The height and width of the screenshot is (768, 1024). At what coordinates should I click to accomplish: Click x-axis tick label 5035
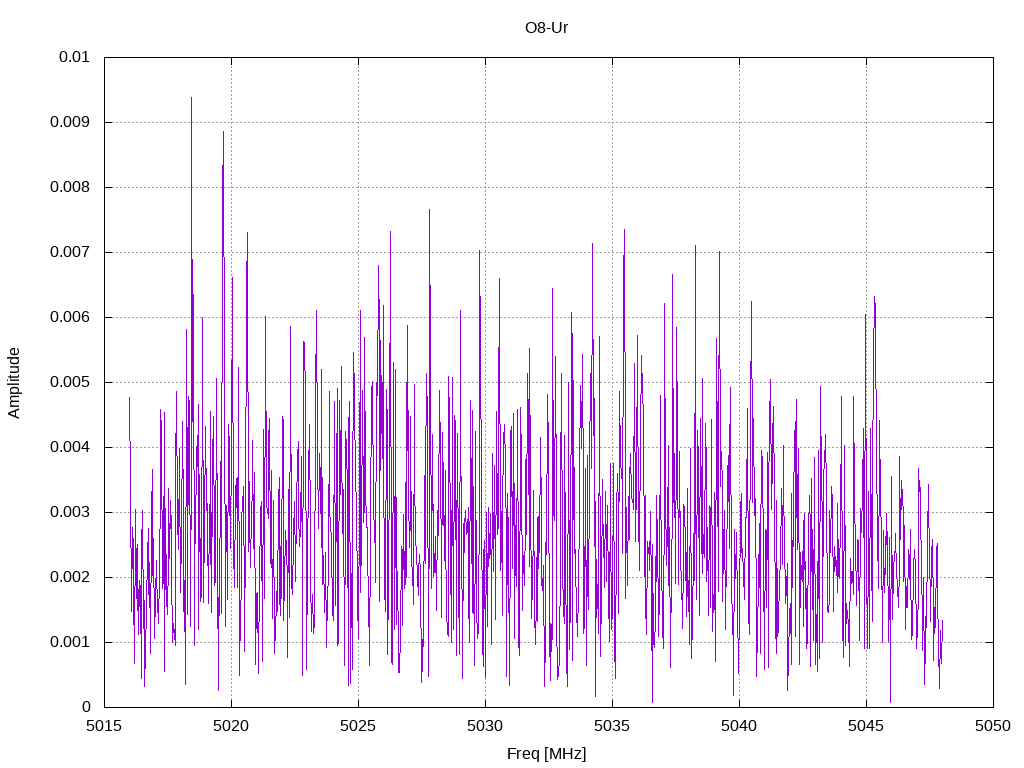612,726
